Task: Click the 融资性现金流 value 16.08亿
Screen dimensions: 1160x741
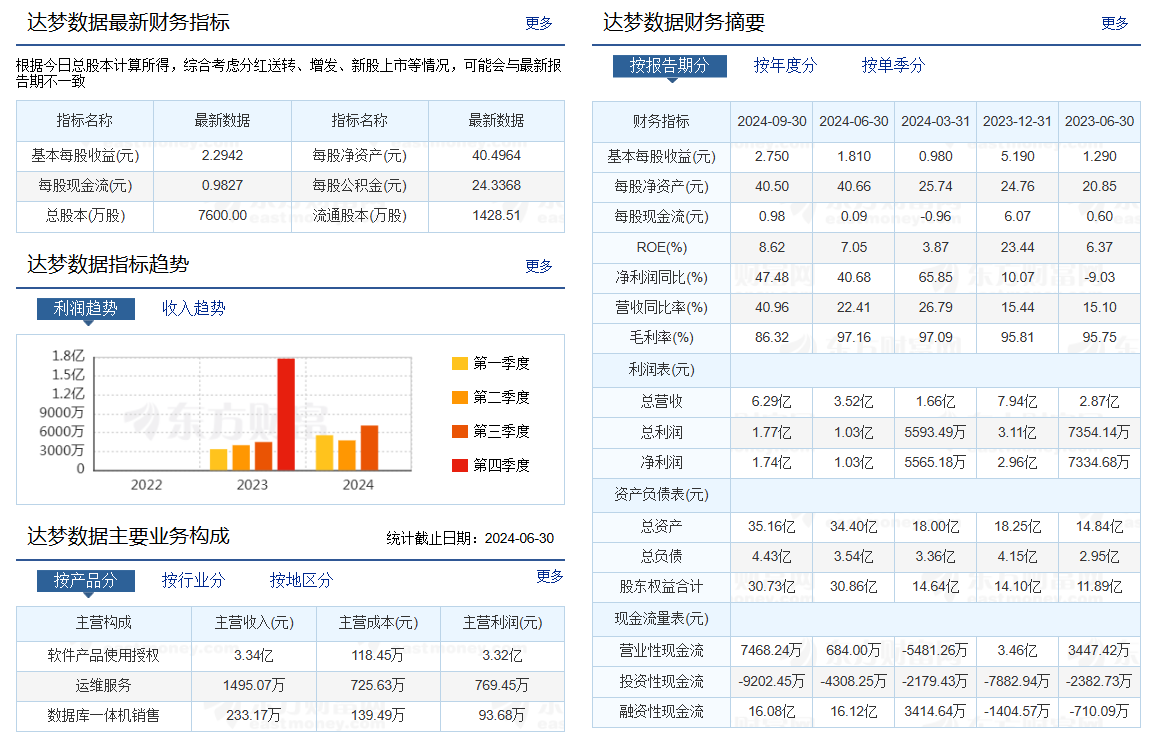Action: [772, 711]
